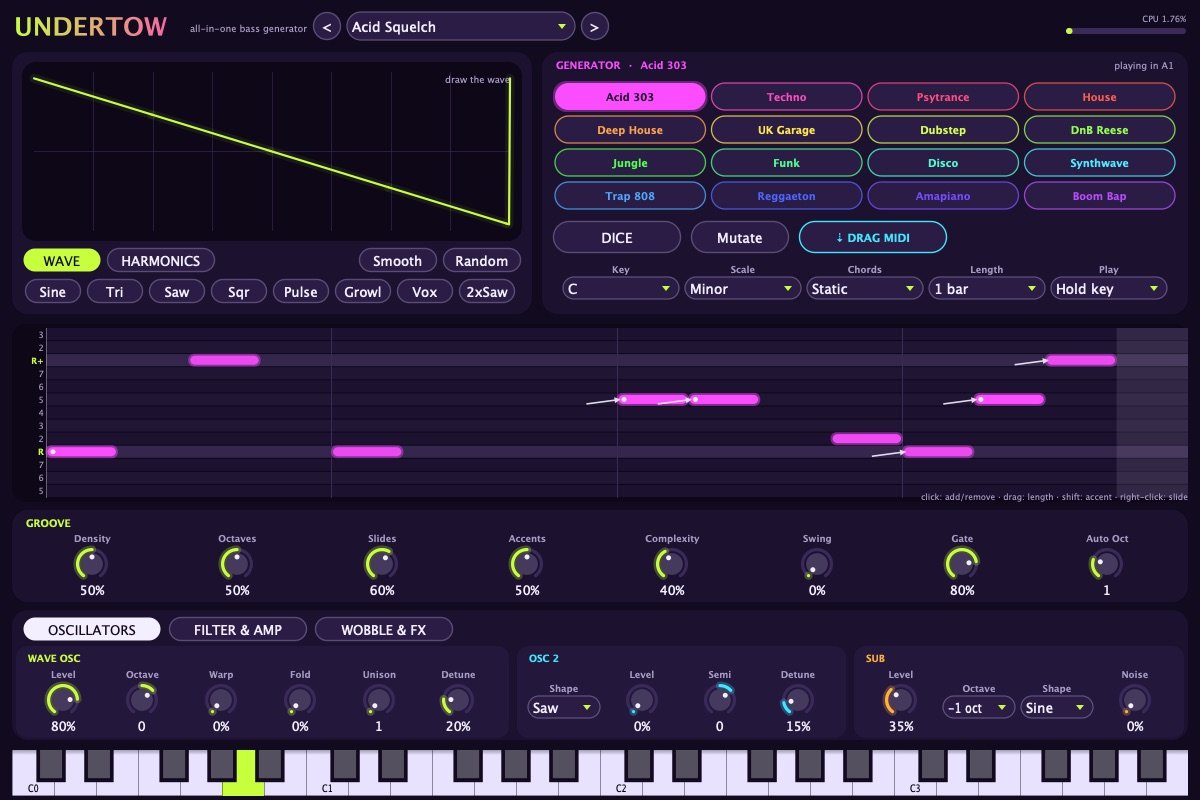Choose the Growl wave preset
This screenshot has width=1200, height=800.
point(363,292)
